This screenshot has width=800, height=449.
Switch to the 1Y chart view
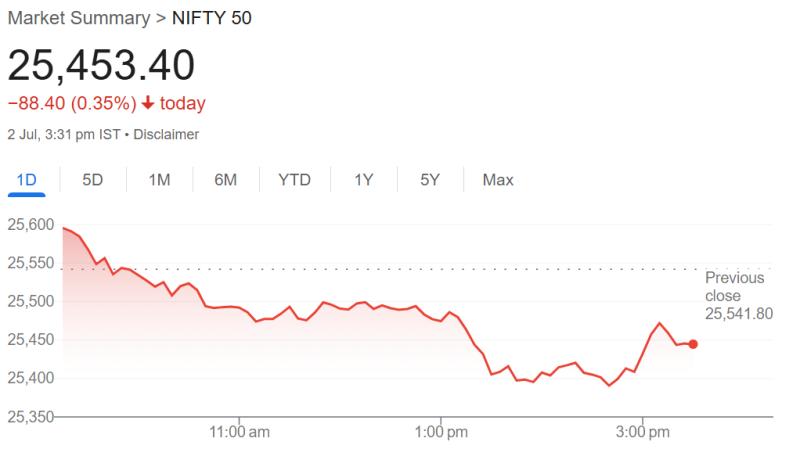coord(363,180)
